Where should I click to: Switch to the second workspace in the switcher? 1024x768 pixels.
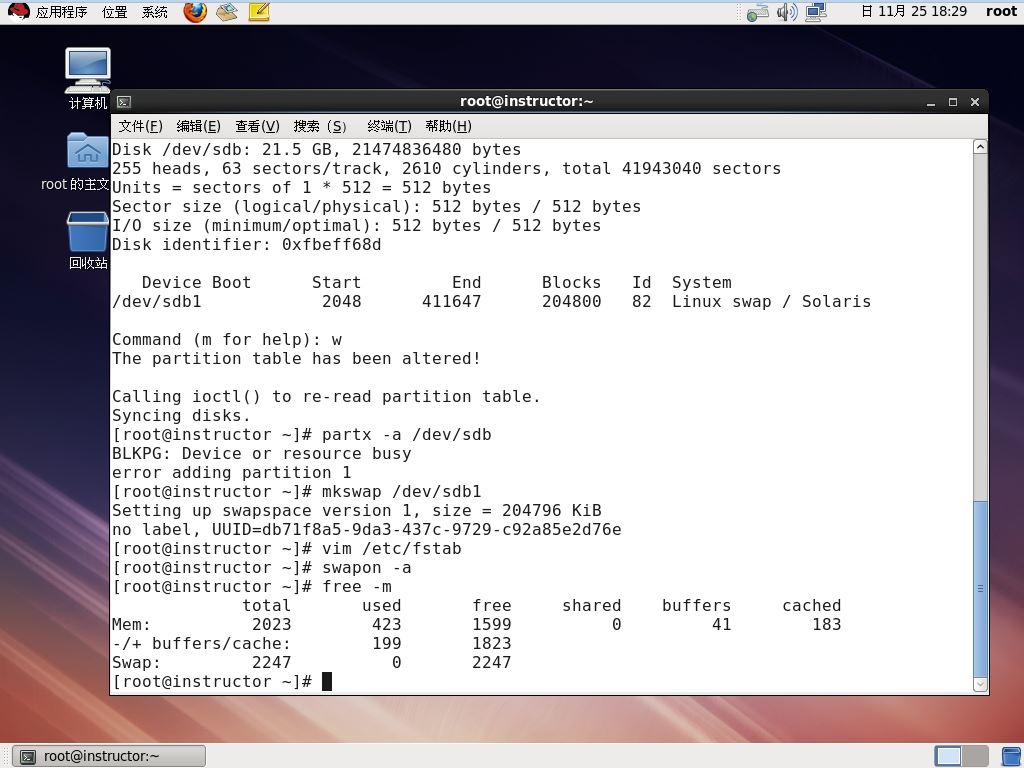975,756
